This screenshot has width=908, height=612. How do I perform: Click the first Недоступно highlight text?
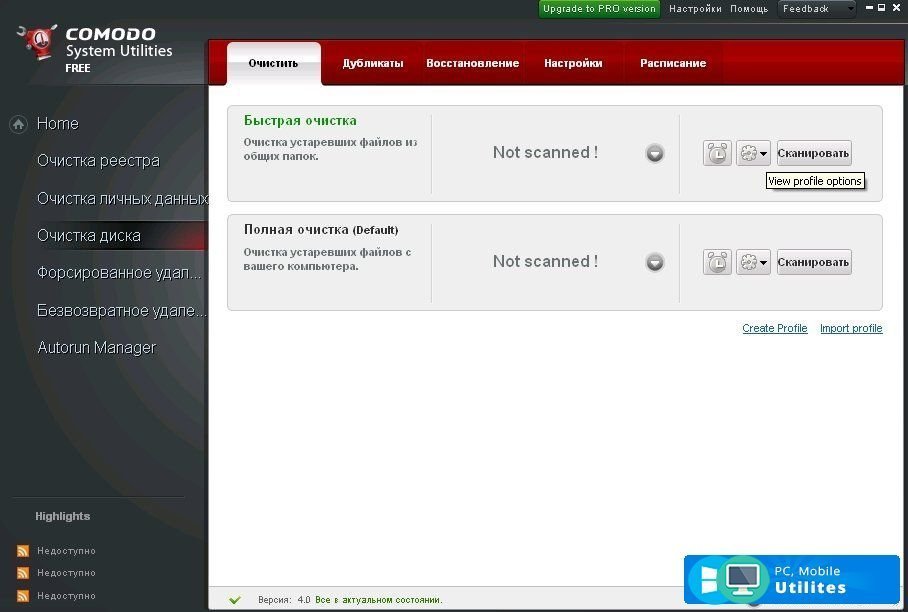(x=66, y=551)
